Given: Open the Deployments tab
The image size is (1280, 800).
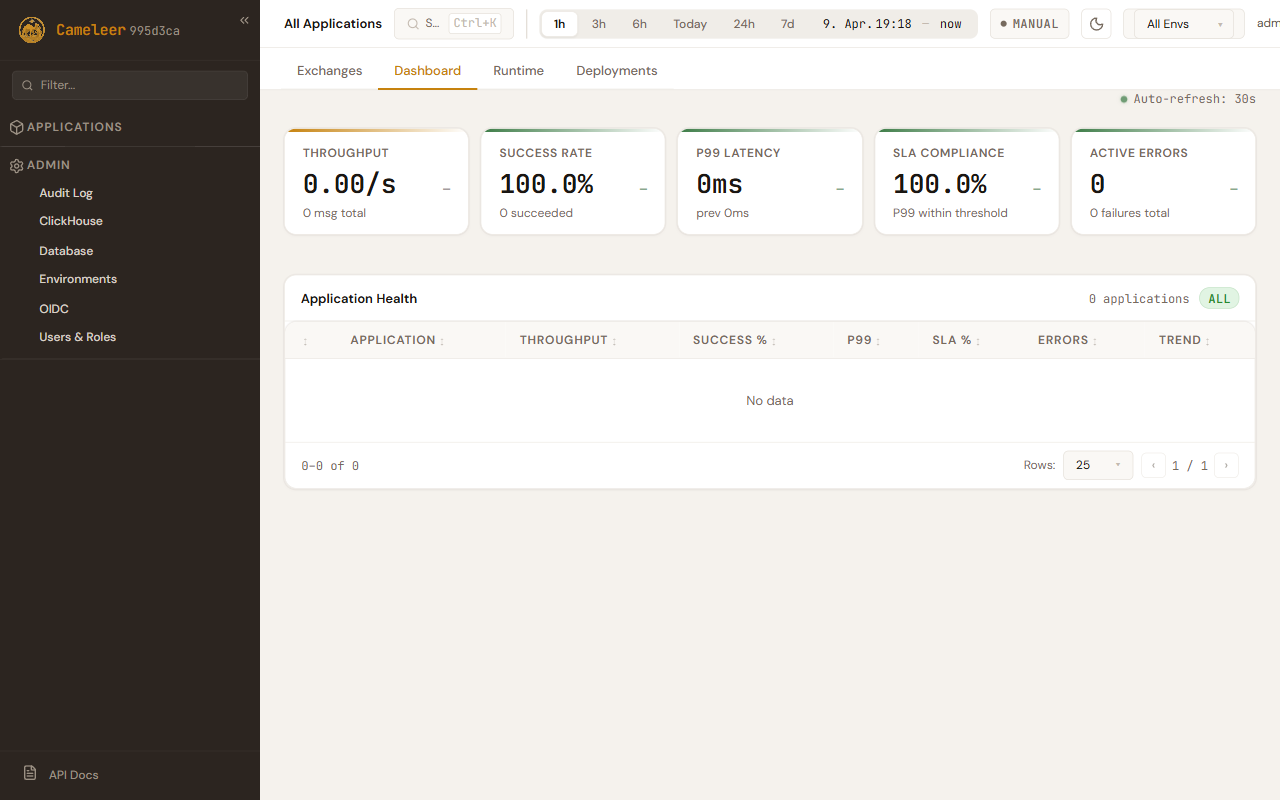Looking at the screenshot, I should [x=616, y=71].
